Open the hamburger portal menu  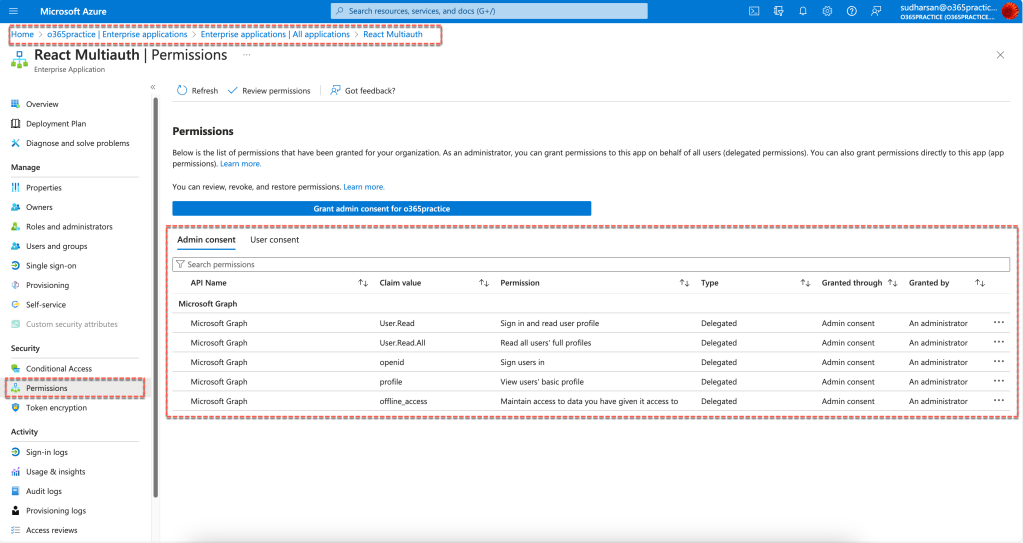coord(13,11)
